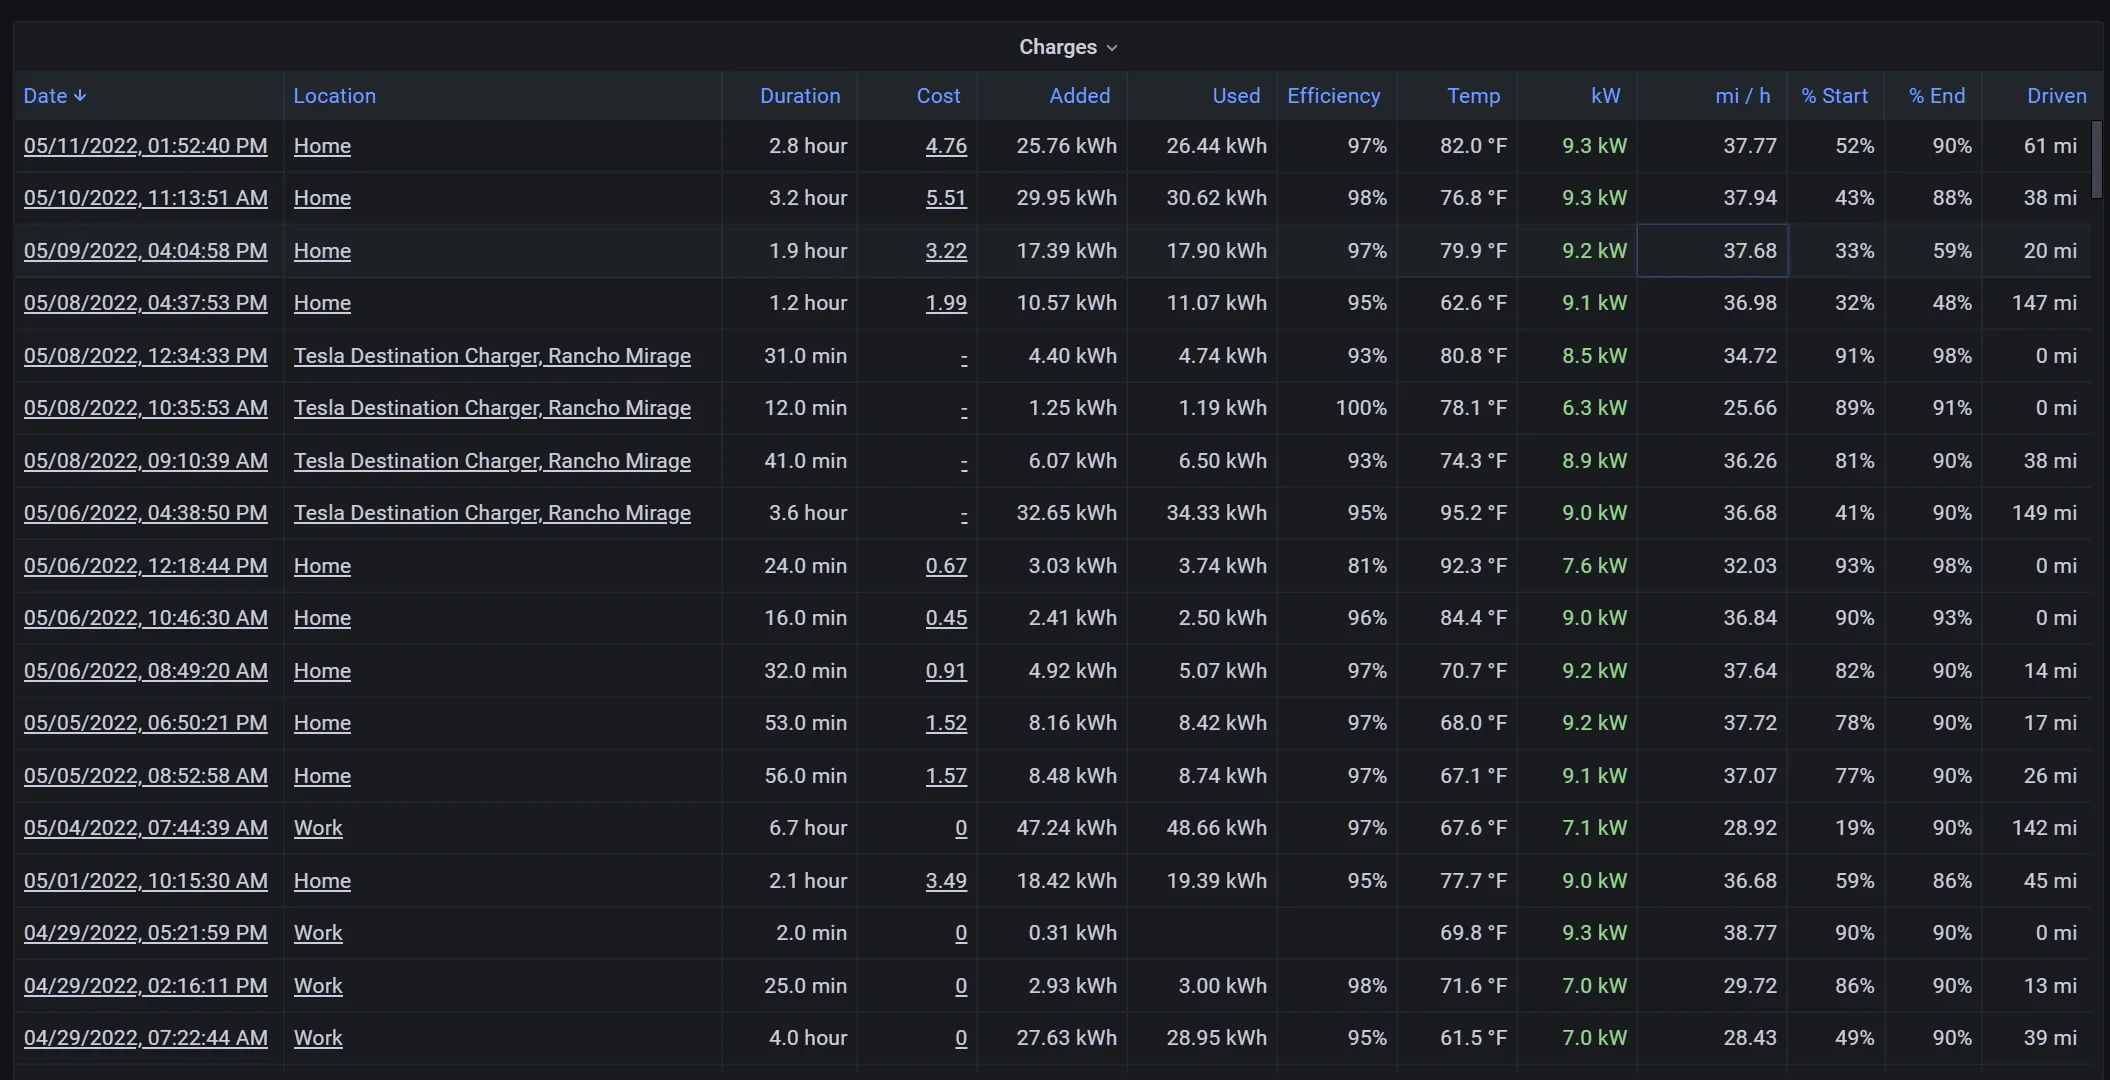2110x1080 pixels.
Task: Sort by the Temp column header
Action: [x=1473, y=96]
